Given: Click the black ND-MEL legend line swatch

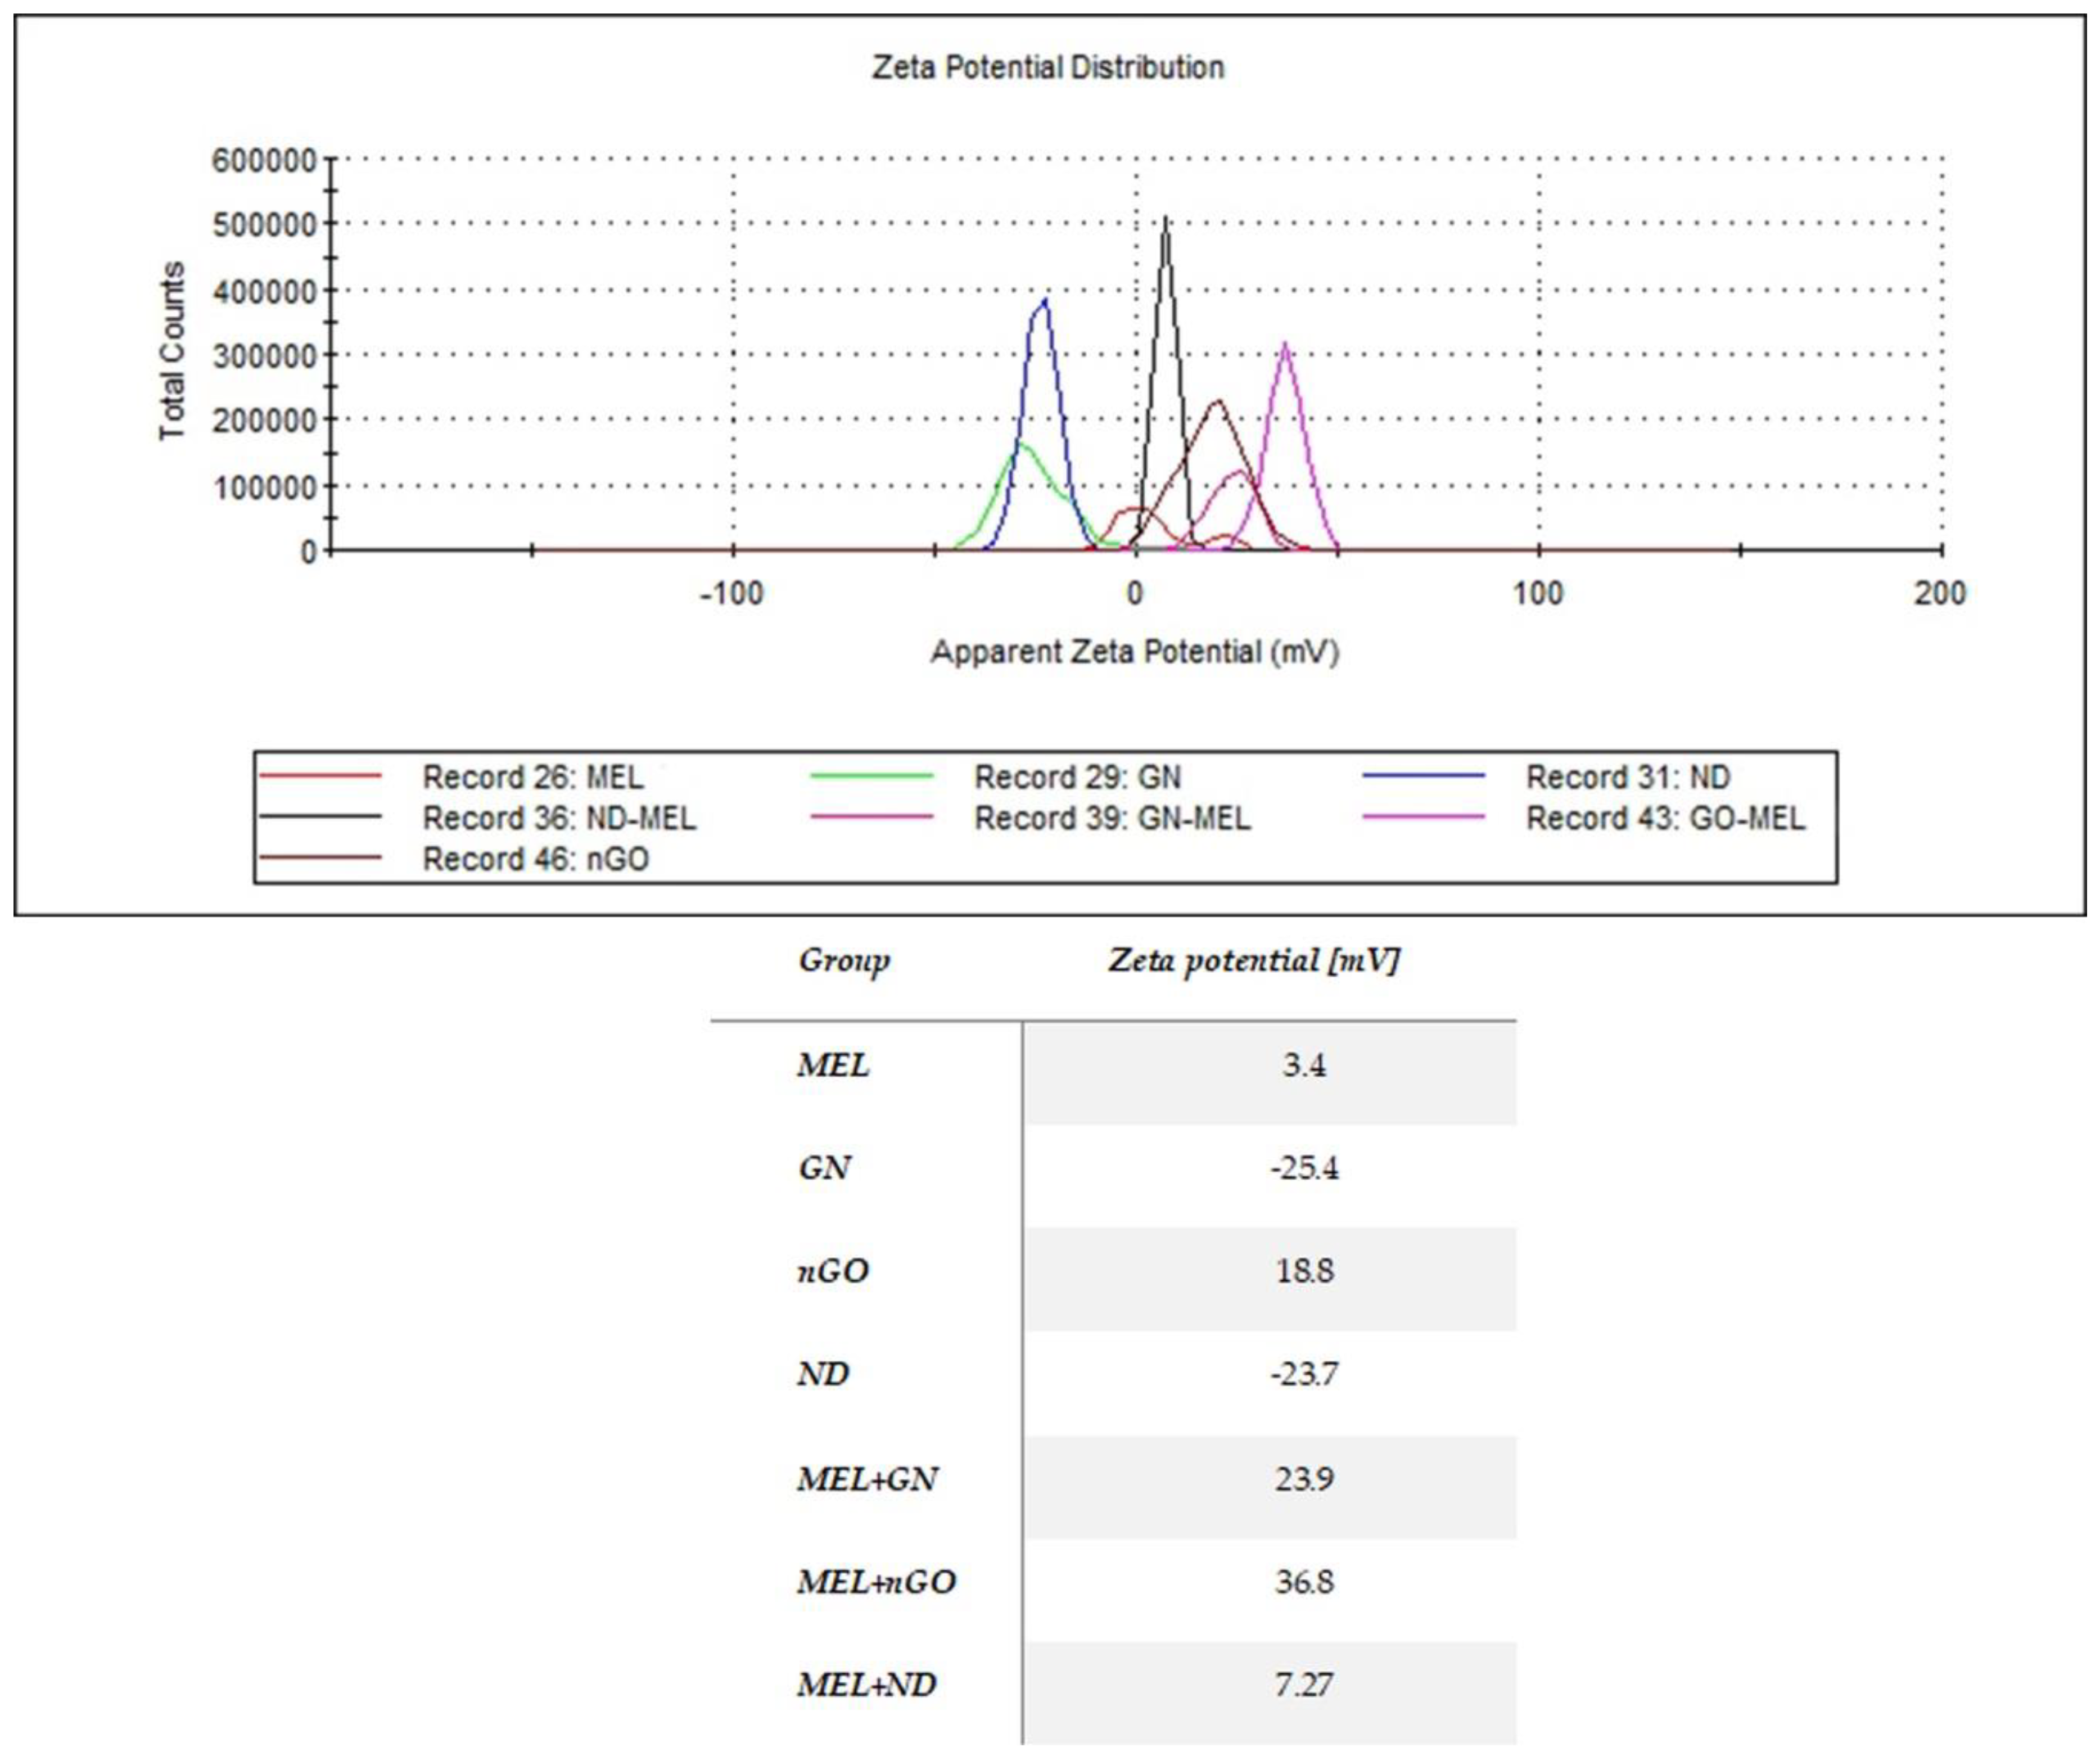Looking at the screenshot, I should [320, 816].
